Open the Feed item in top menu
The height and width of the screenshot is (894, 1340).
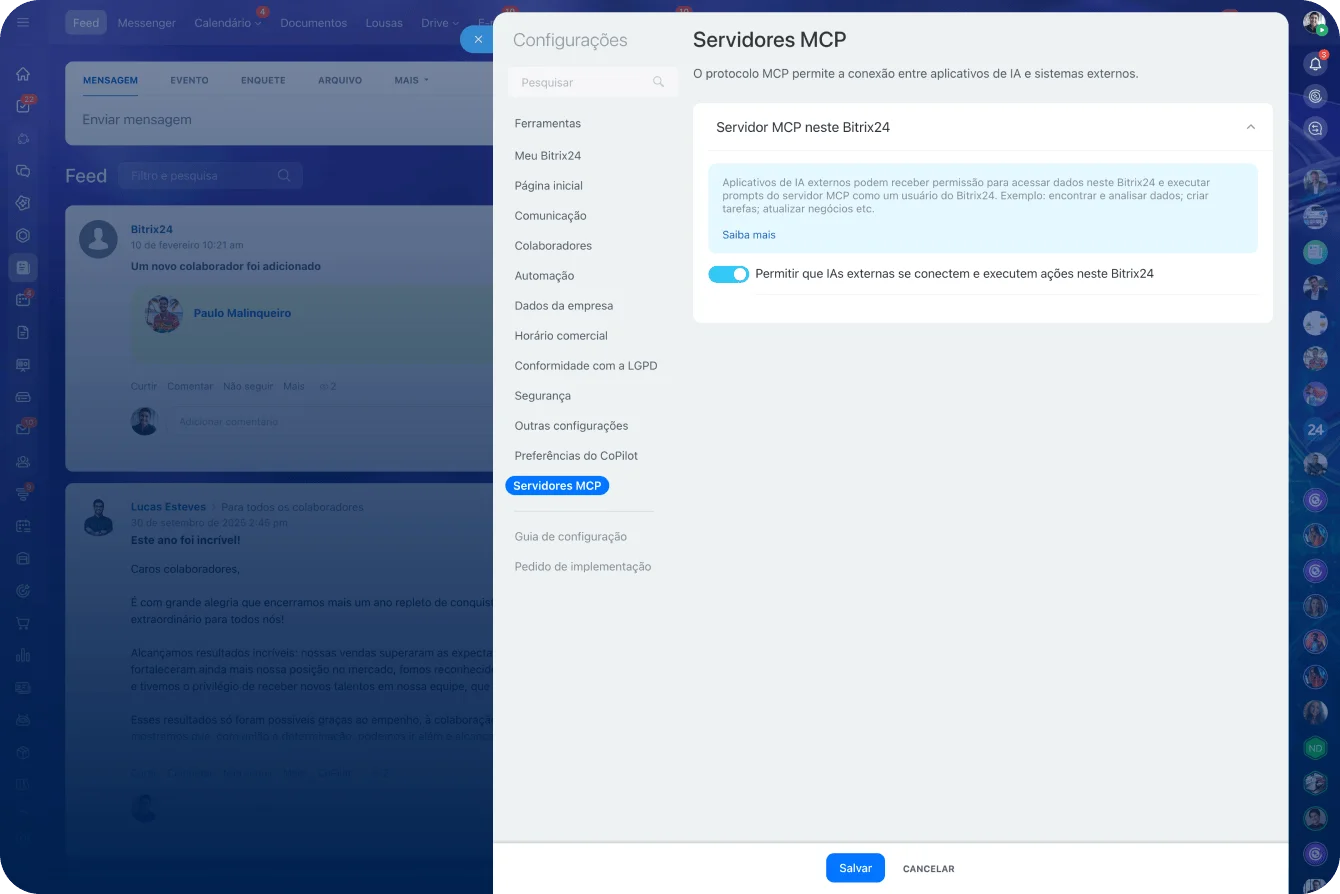86,23
